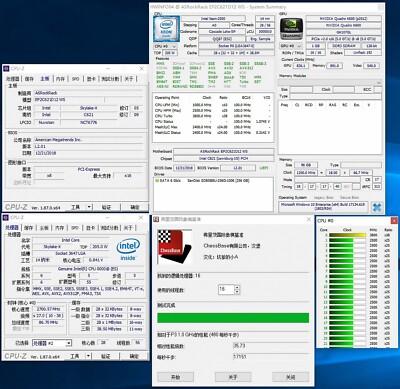Click the 关闭 button in chess benchmark
This screenshot has width=400, height=389.
pos(290,377)
